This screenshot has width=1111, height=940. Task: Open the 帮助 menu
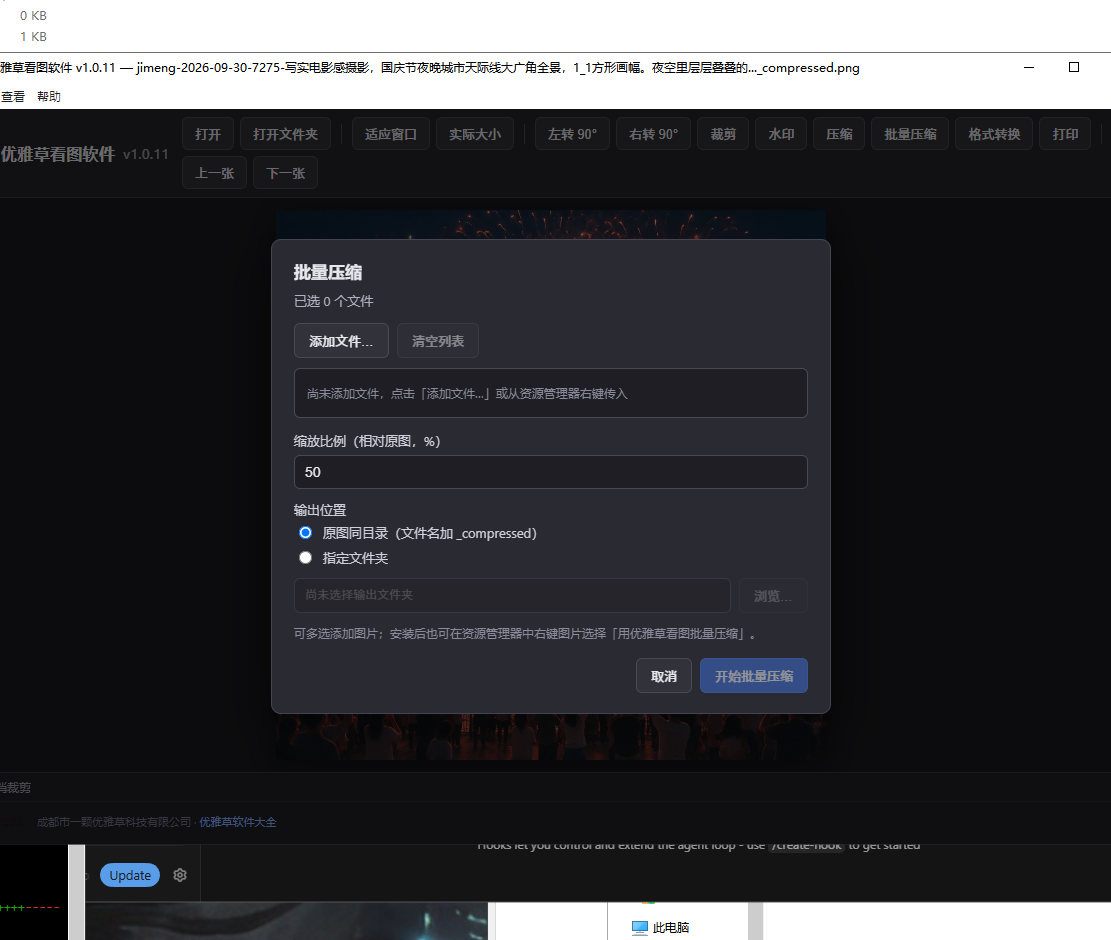[x=49, y=96]
